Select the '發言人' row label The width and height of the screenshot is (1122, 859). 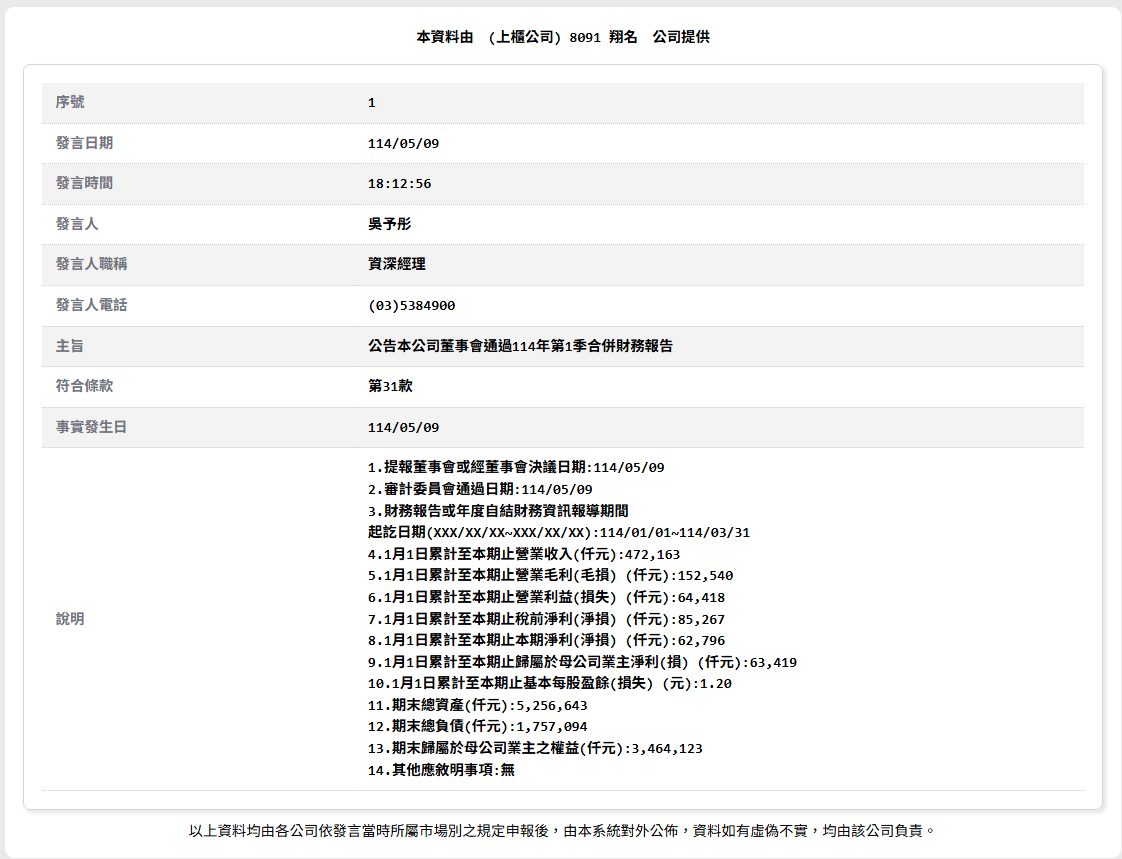coord(77,224)
